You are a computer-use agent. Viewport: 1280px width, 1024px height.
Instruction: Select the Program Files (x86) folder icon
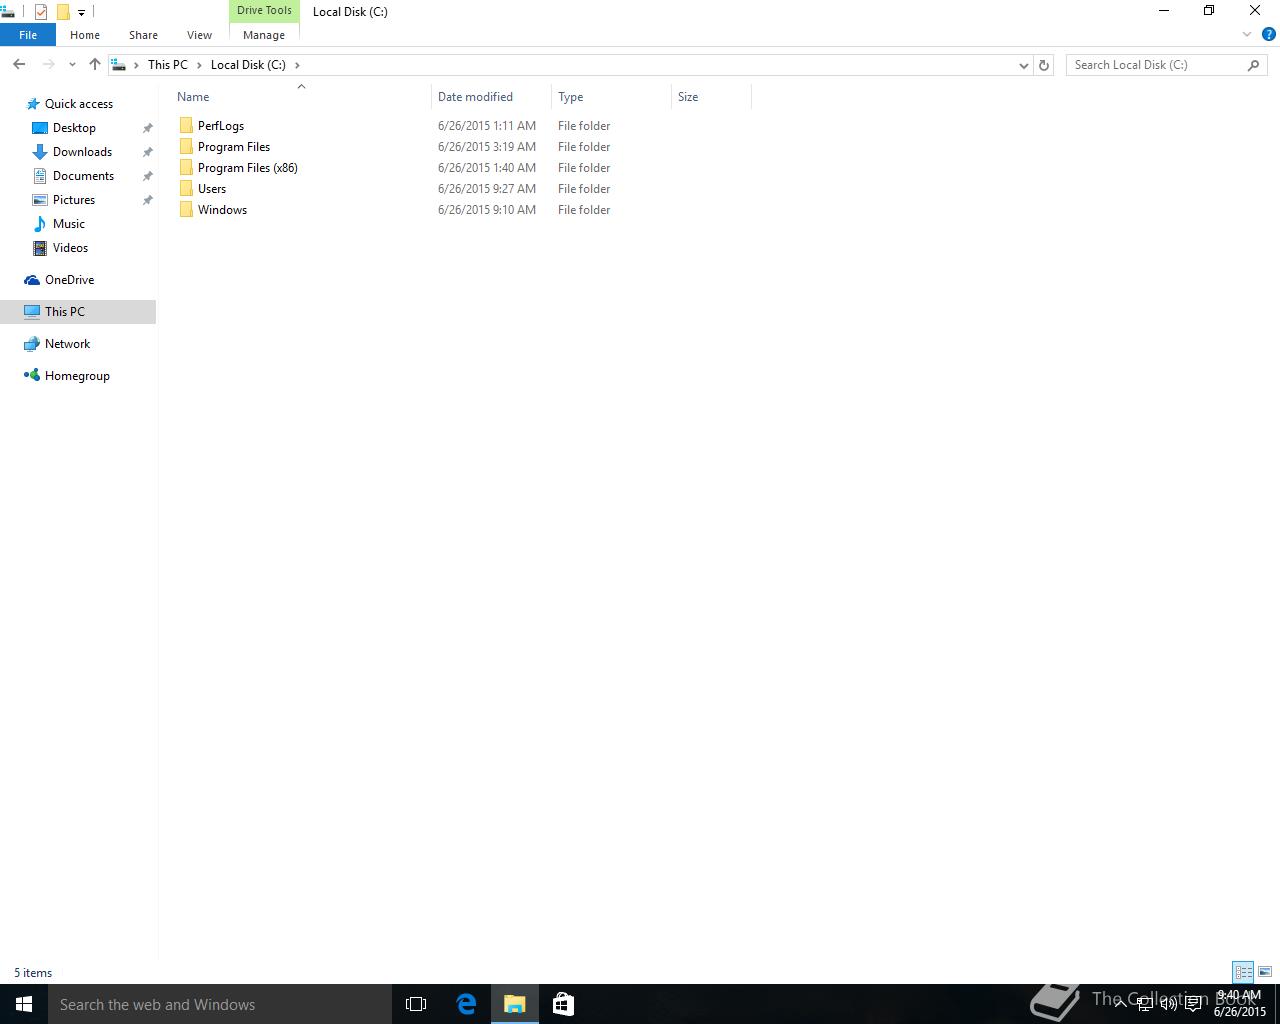point(186,168)
